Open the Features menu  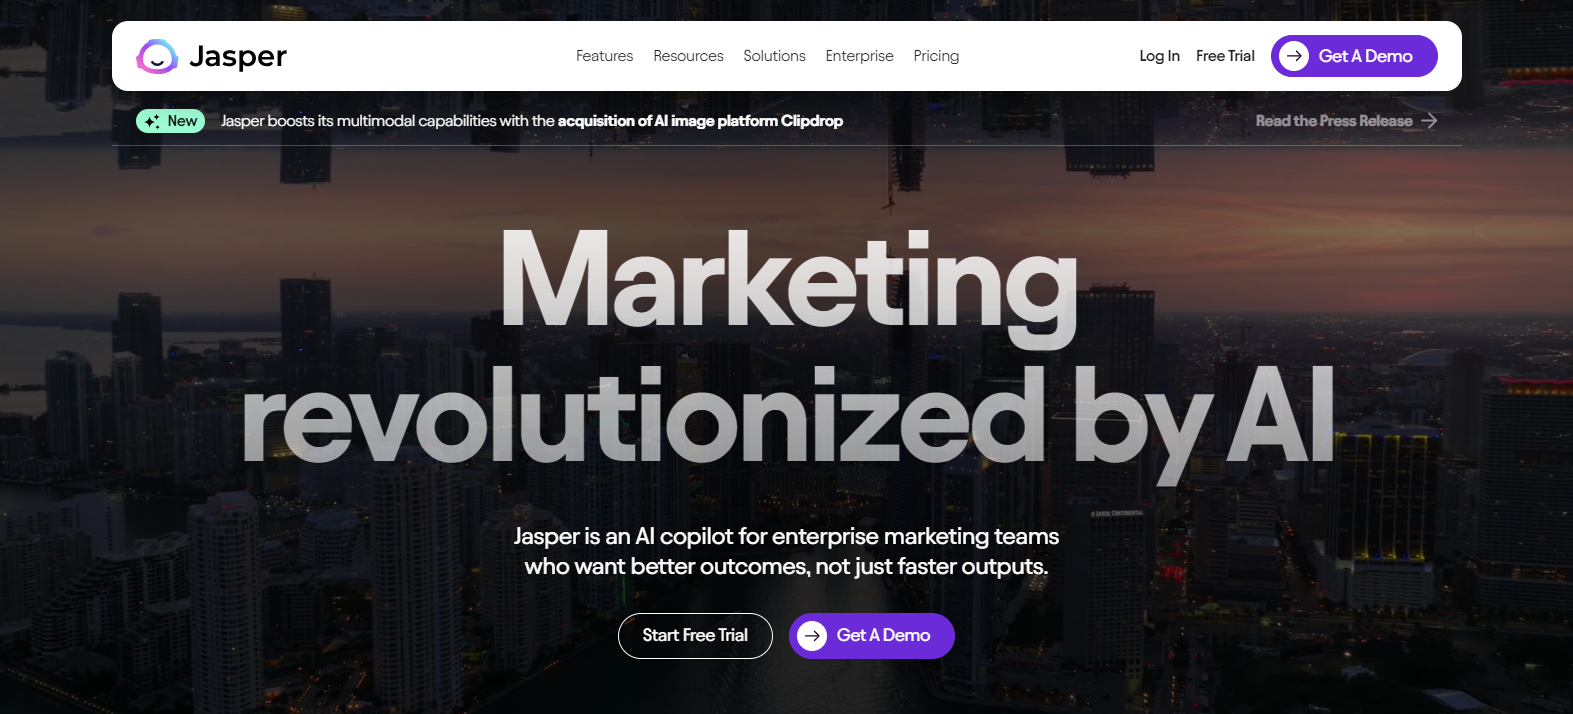[604, 56]
